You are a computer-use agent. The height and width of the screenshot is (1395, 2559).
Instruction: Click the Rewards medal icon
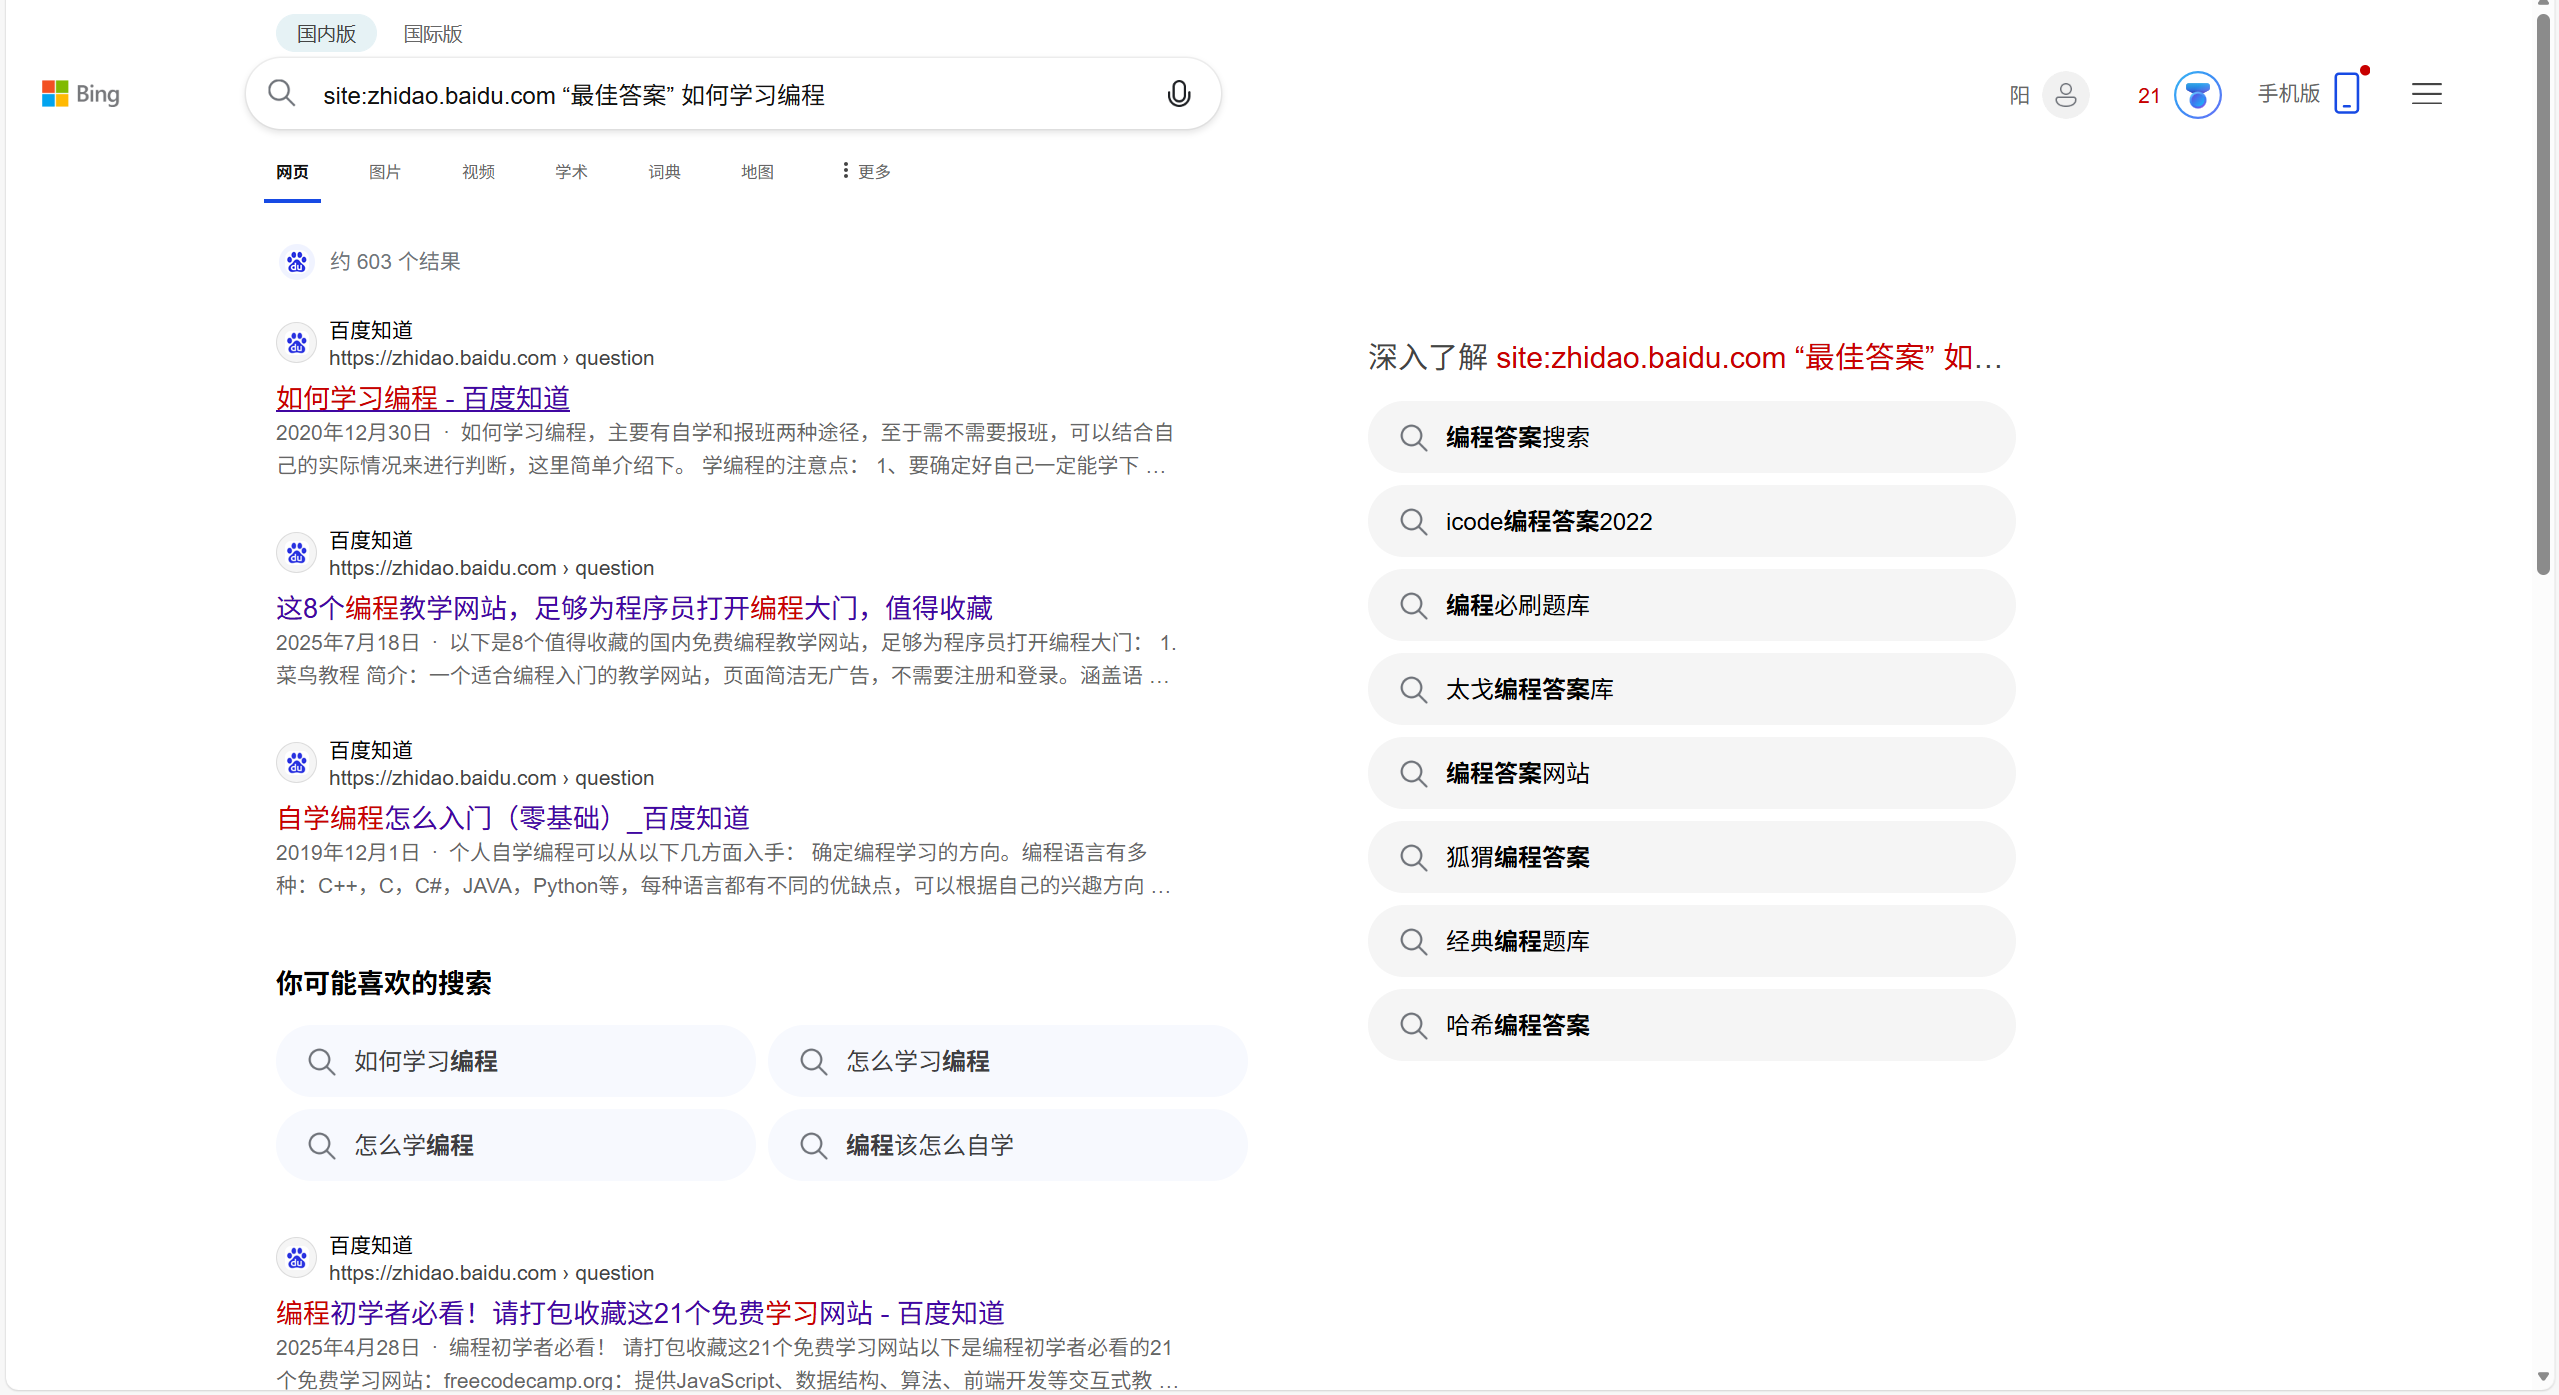(2197, 95)
